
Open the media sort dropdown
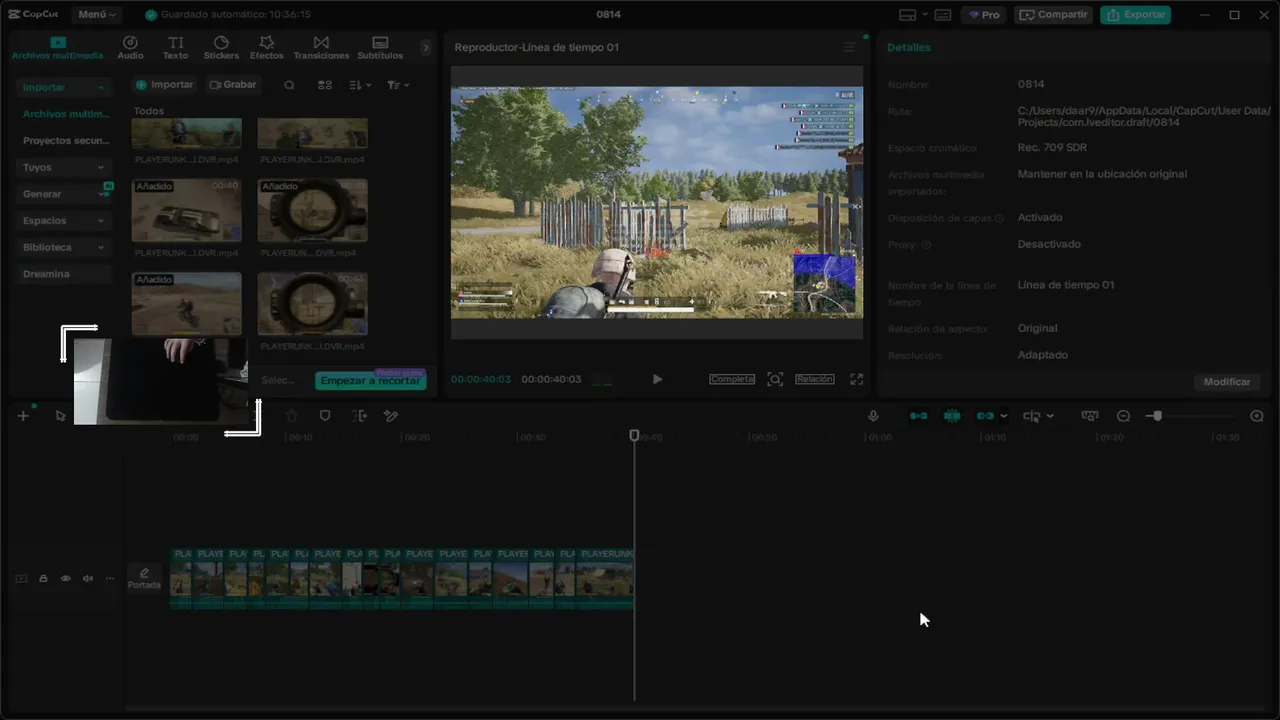pos(360,85)
